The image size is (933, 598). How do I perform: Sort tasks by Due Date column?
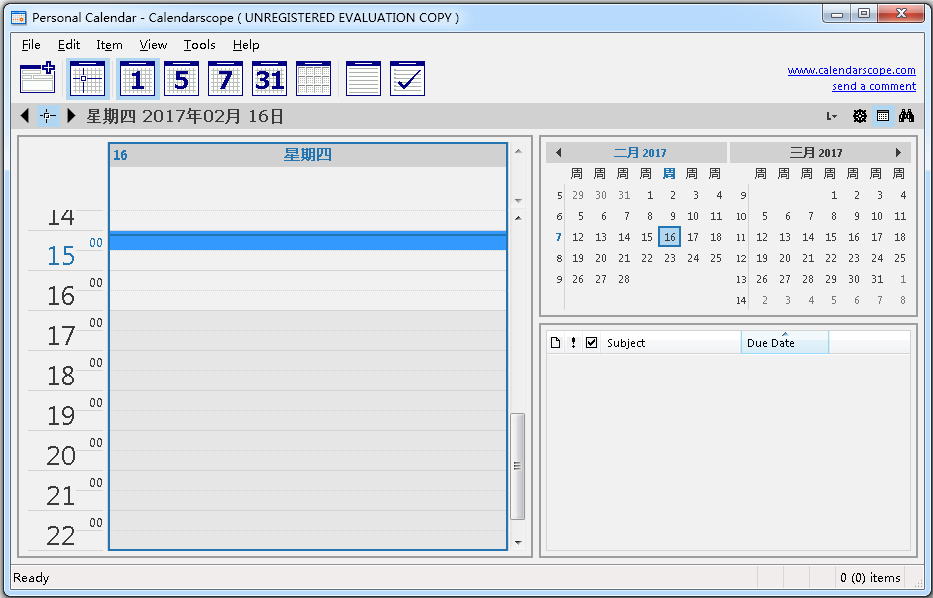coord(785,343)
